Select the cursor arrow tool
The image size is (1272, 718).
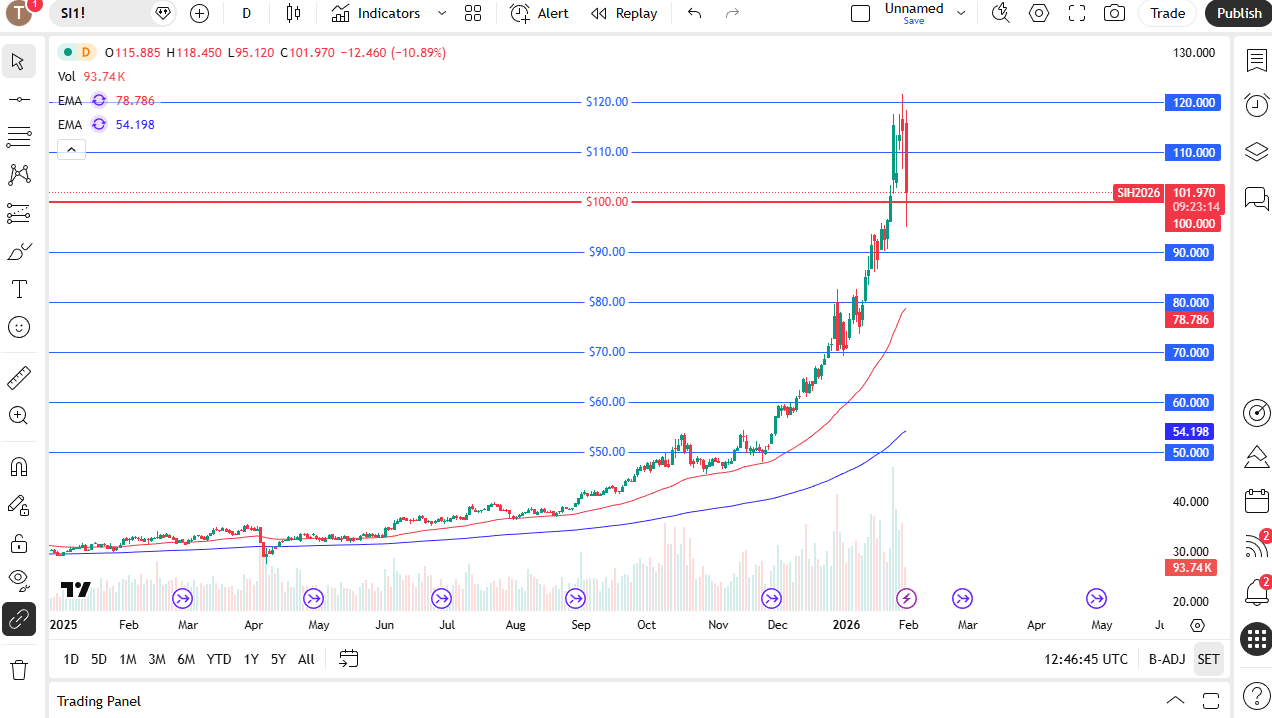click(x=18, y=61)
